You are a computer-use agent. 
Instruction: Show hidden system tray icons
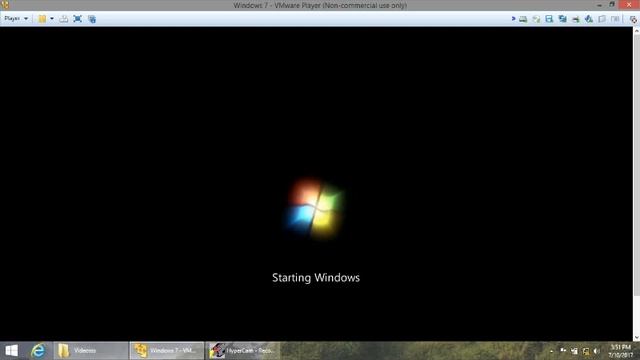[x=552, y=351]
